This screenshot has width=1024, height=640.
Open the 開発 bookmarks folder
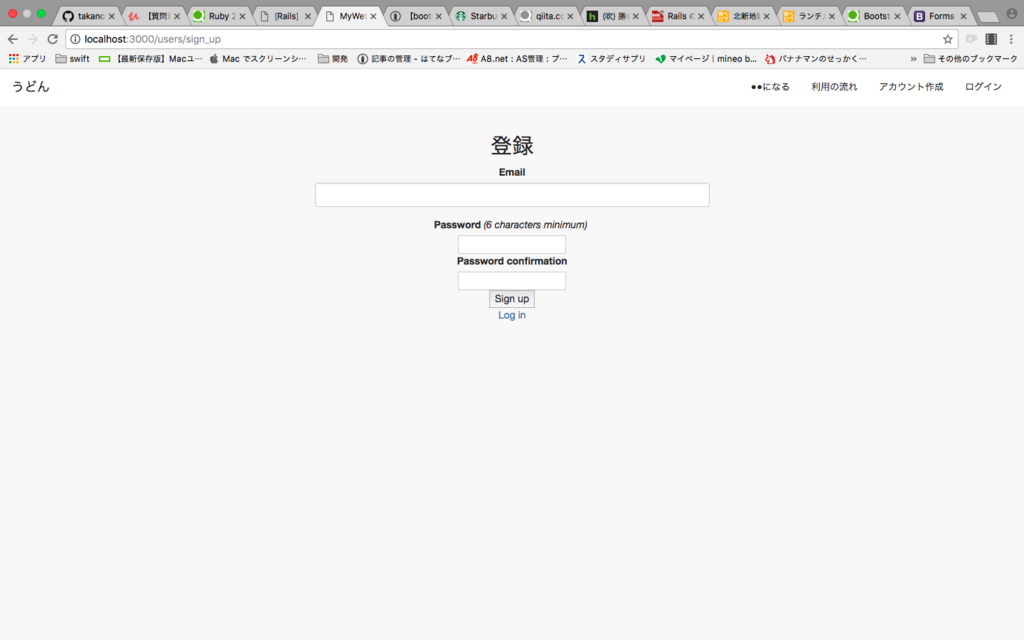(332, 59)
